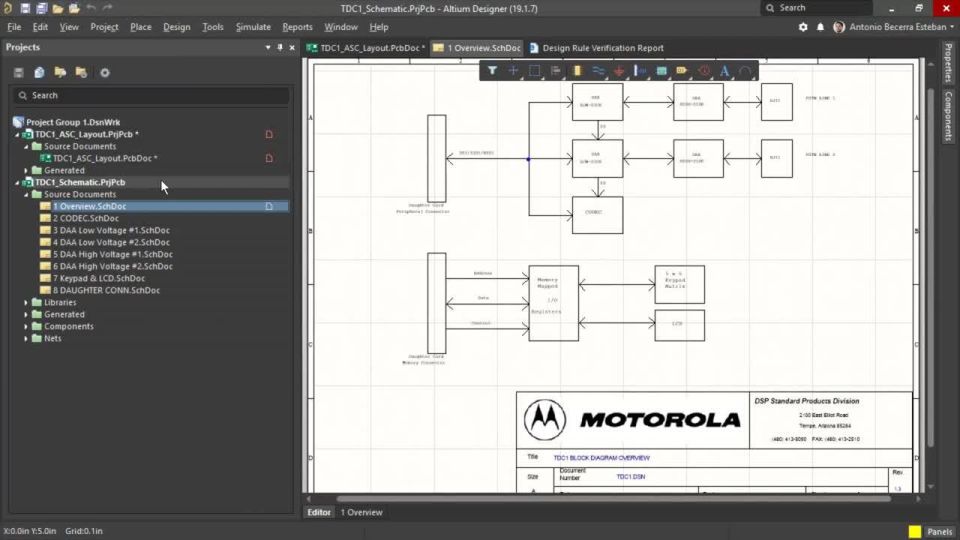This screenshot has height=540, width=960.
Task: Select the place wire tool
Action: coord(598,71)
